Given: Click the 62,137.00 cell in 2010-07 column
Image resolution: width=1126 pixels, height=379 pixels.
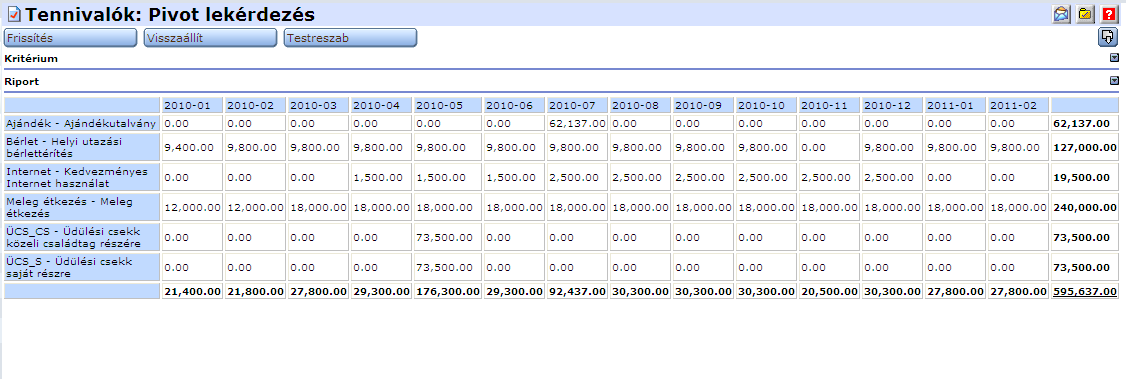Looking at the screenshot, I should [x=577, y=123].
